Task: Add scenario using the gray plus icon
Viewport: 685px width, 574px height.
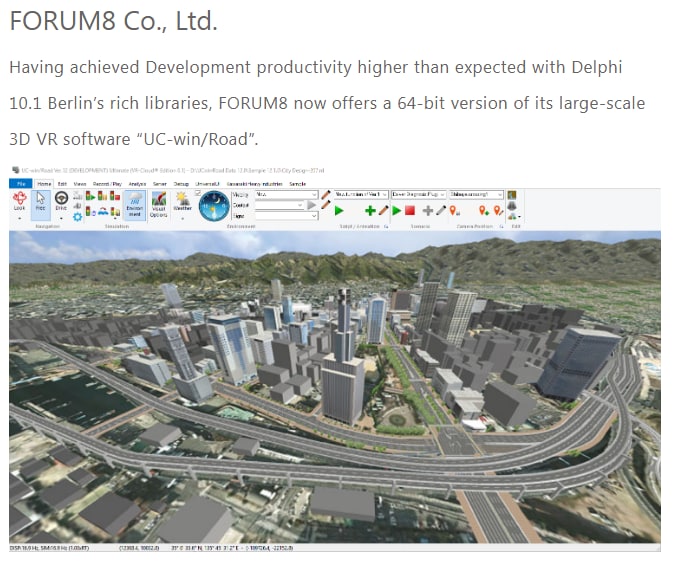Action: click(x=428, y=211)
